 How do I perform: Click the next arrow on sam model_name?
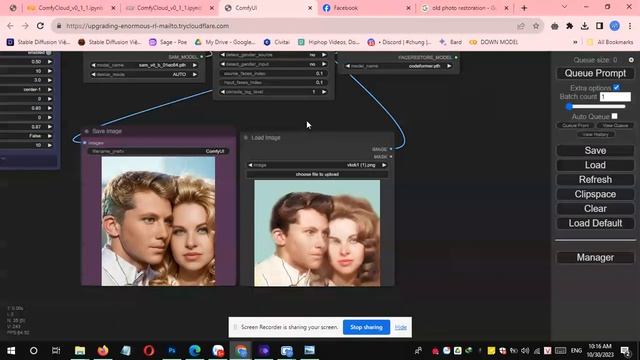pyautogui.click(x=195, y=65)
